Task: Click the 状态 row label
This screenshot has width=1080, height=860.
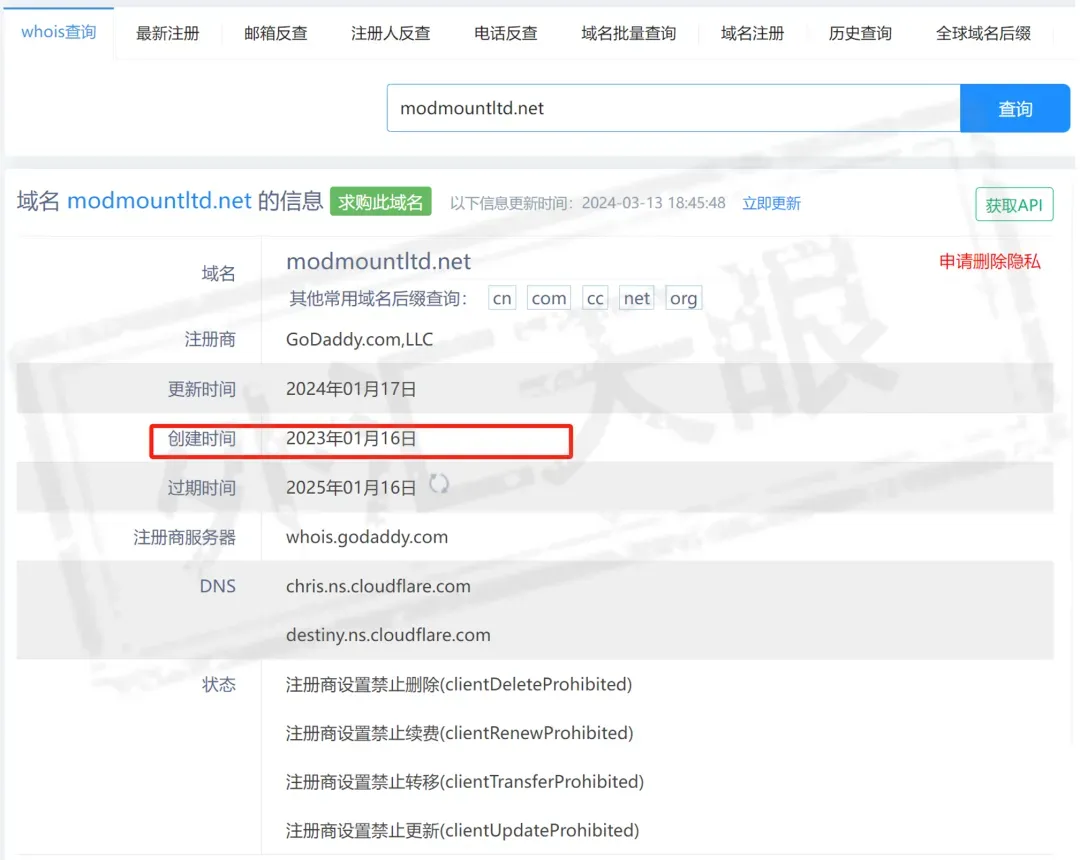Action: coord(219,684)
